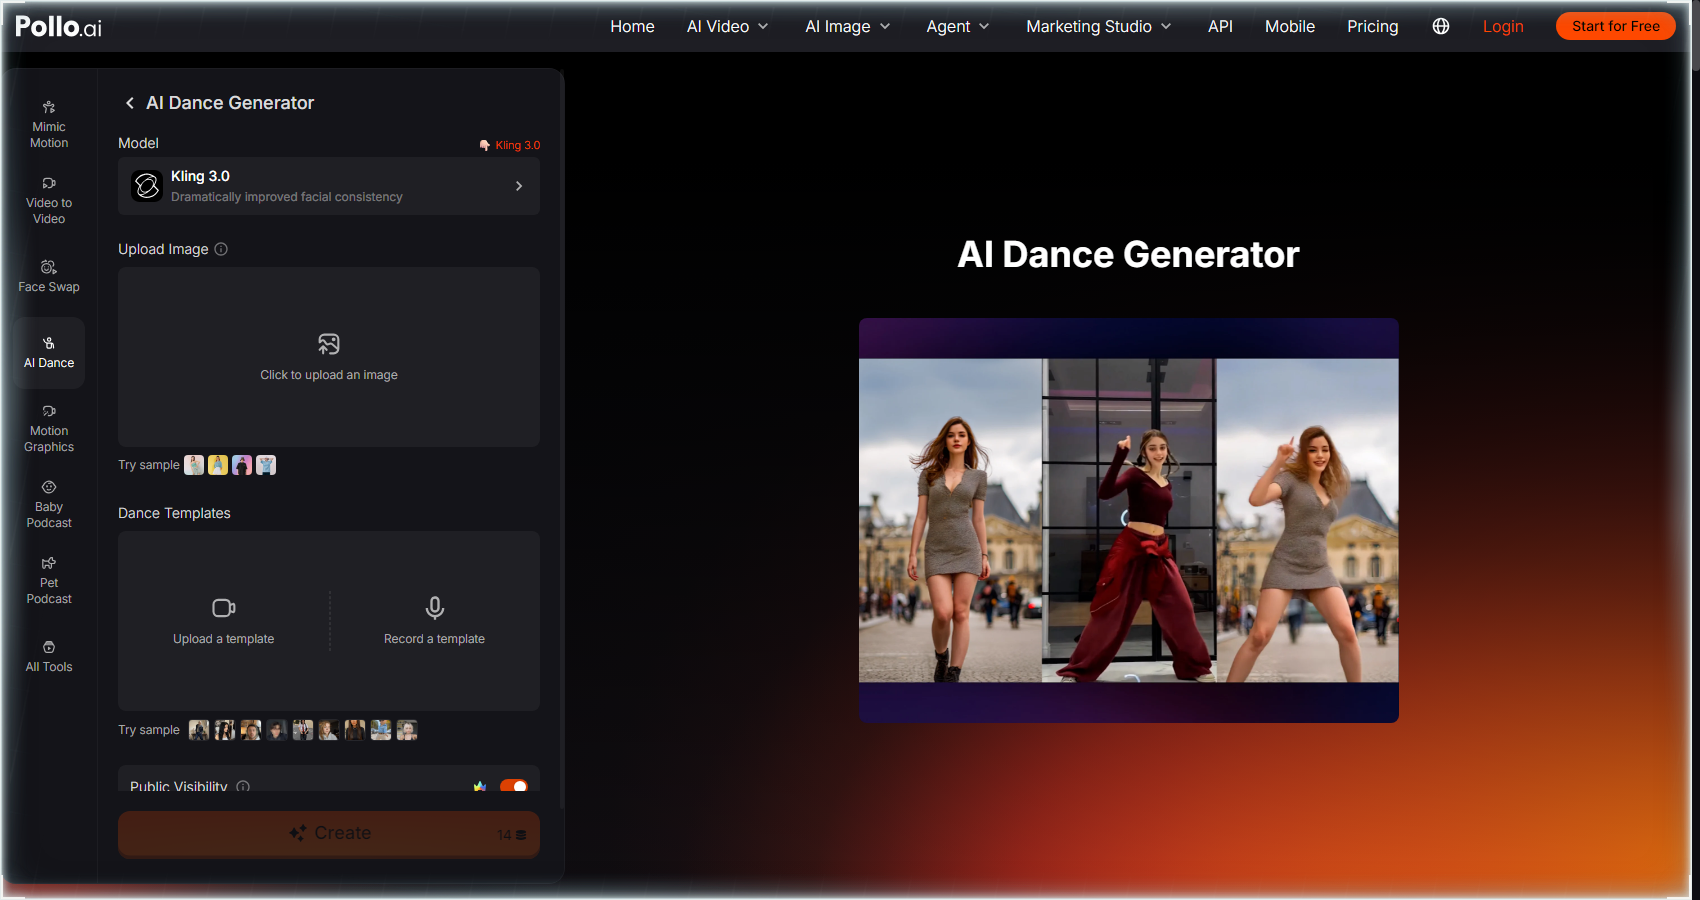Screen dimensions: 1700x900
Task: Click the Upload a template camera icon
Action: [x=224, y=608]
